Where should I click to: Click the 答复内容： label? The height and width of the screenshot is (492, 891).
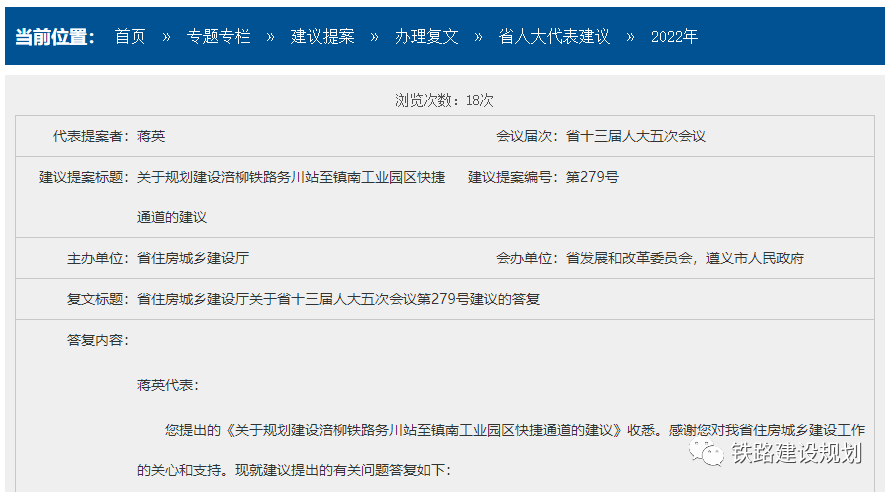98,340
